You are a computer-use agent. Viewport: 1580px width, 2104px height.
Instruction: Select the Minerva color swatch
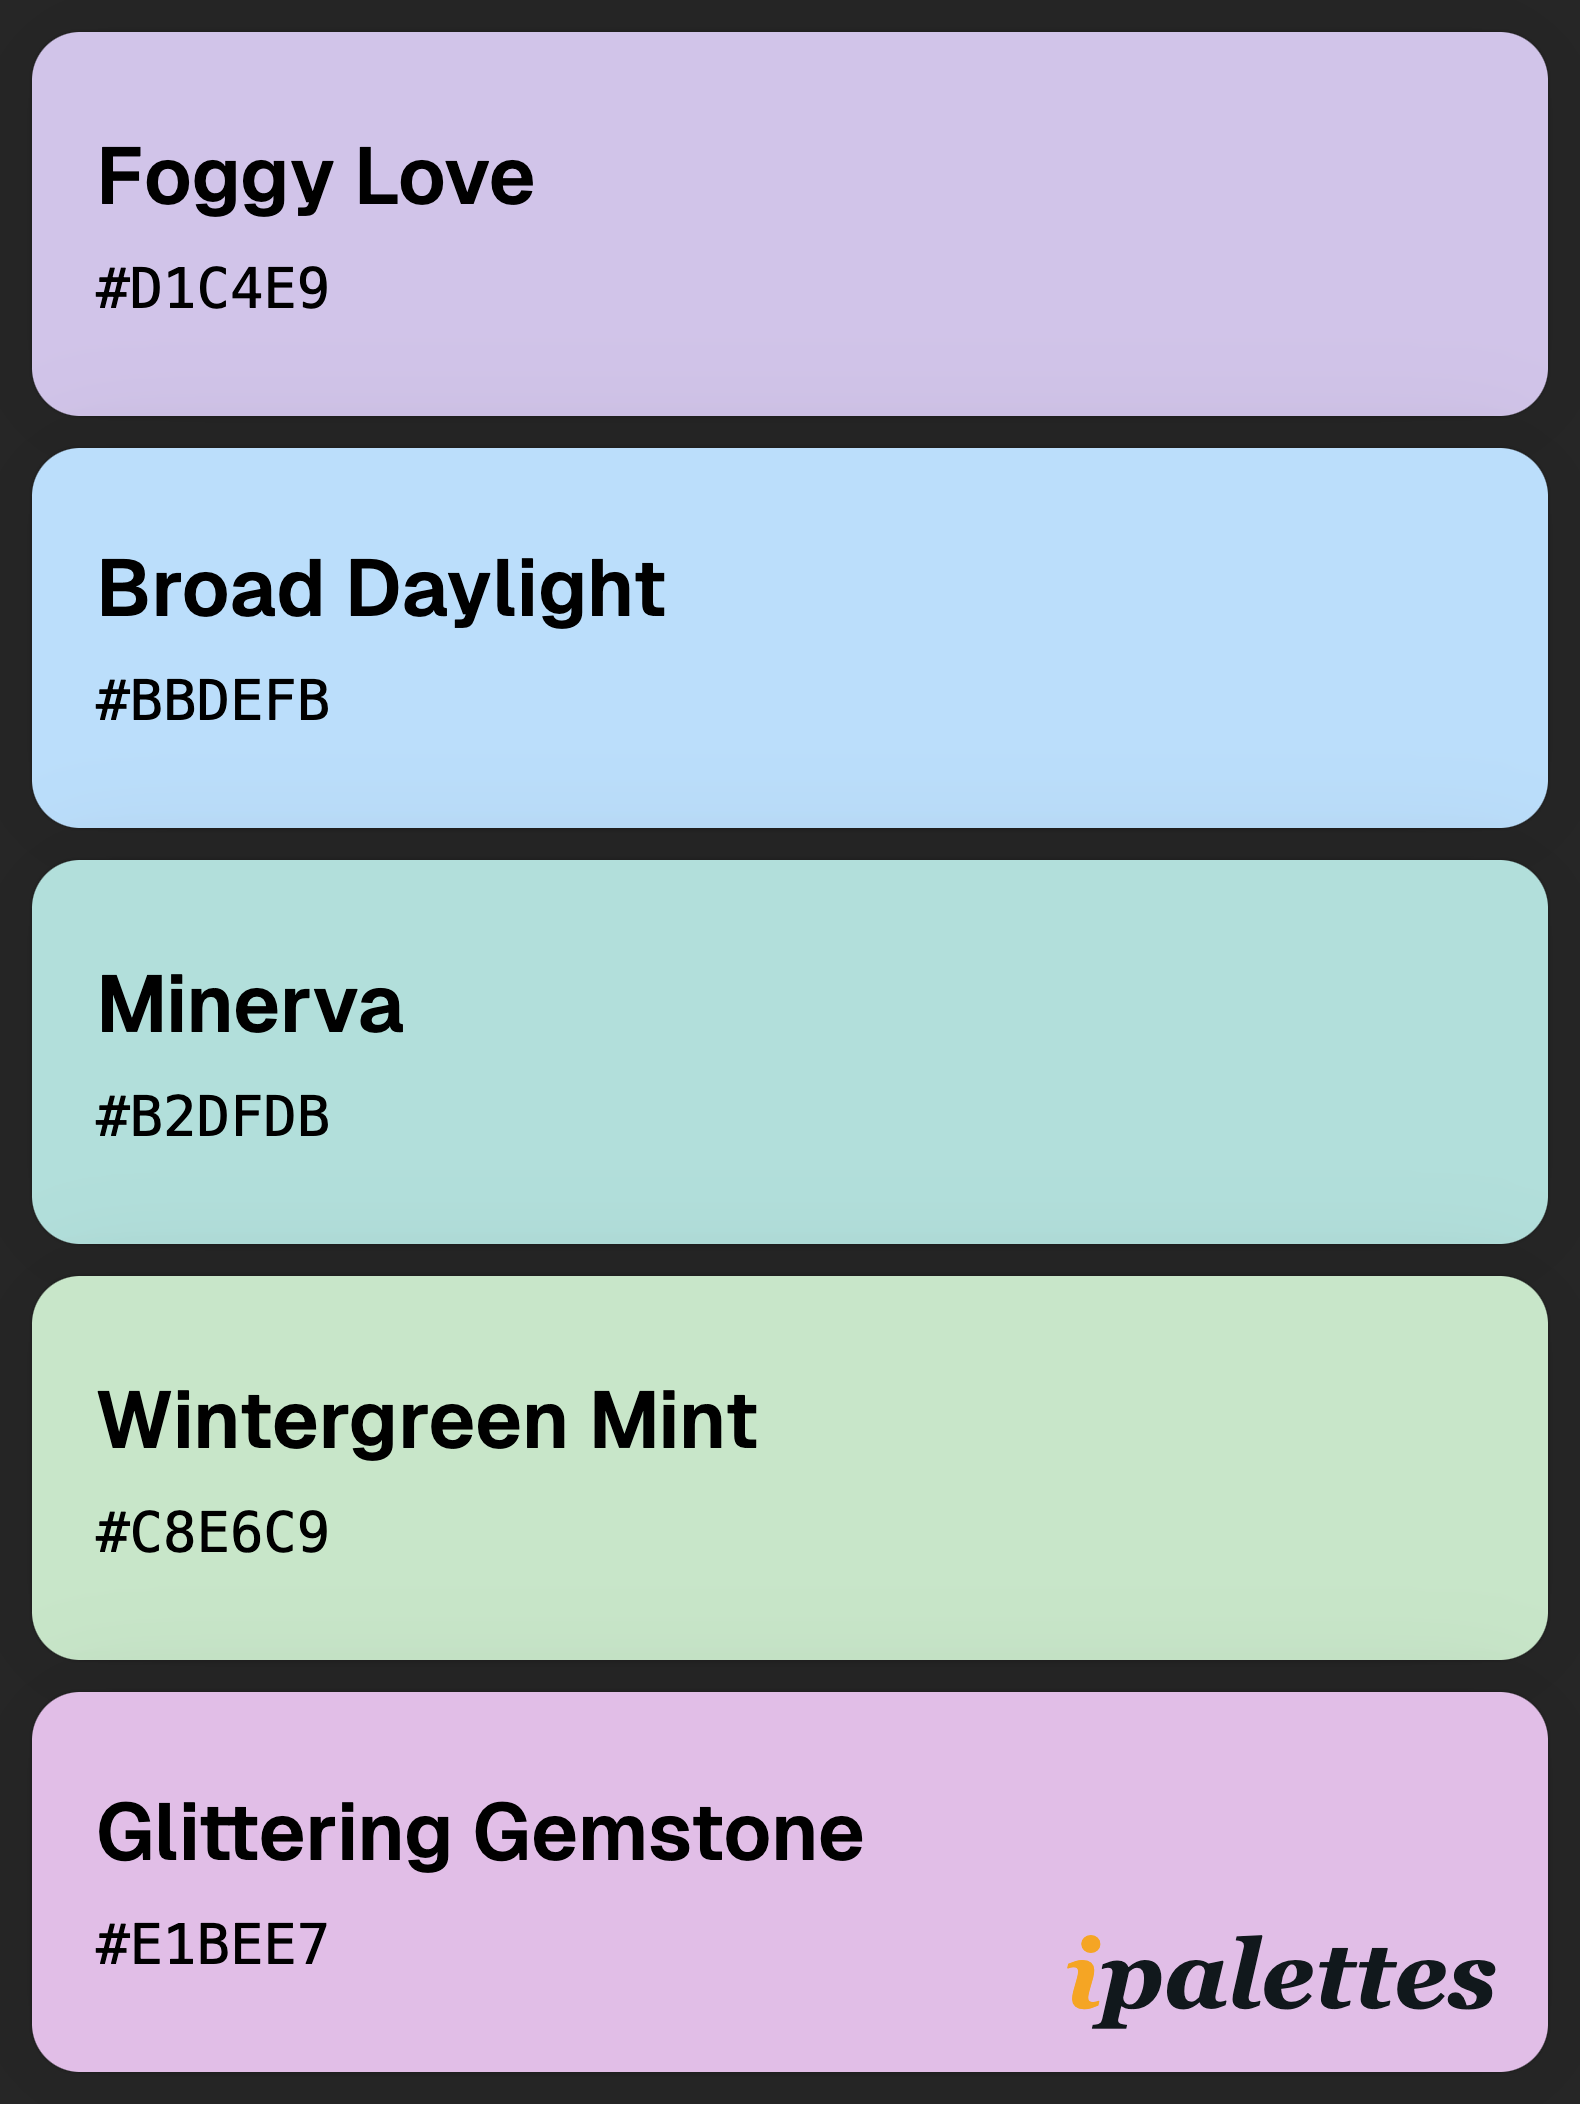(x=790, y=1052)
